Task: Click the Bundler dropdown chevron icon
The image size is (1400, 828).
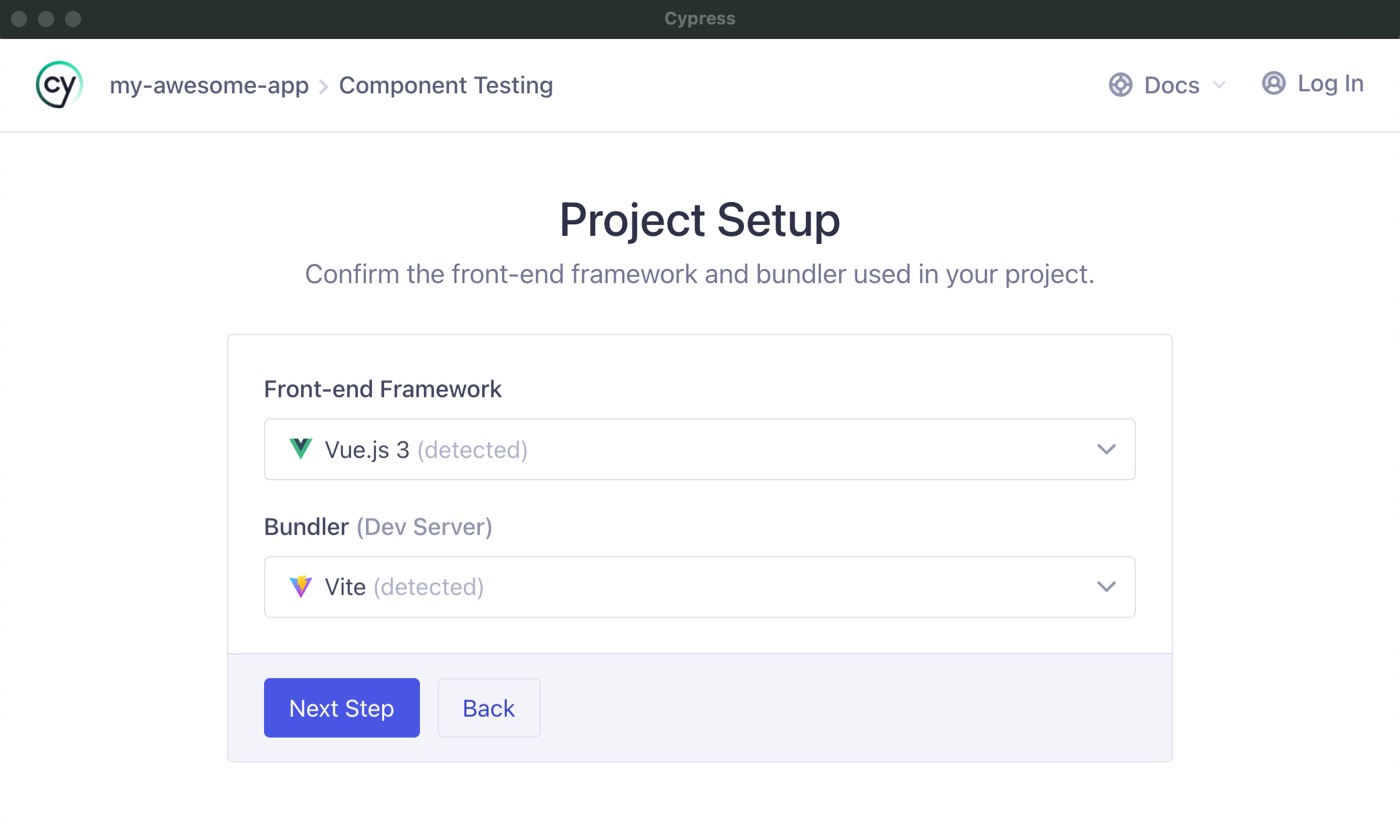Action: click(1107, 587)
